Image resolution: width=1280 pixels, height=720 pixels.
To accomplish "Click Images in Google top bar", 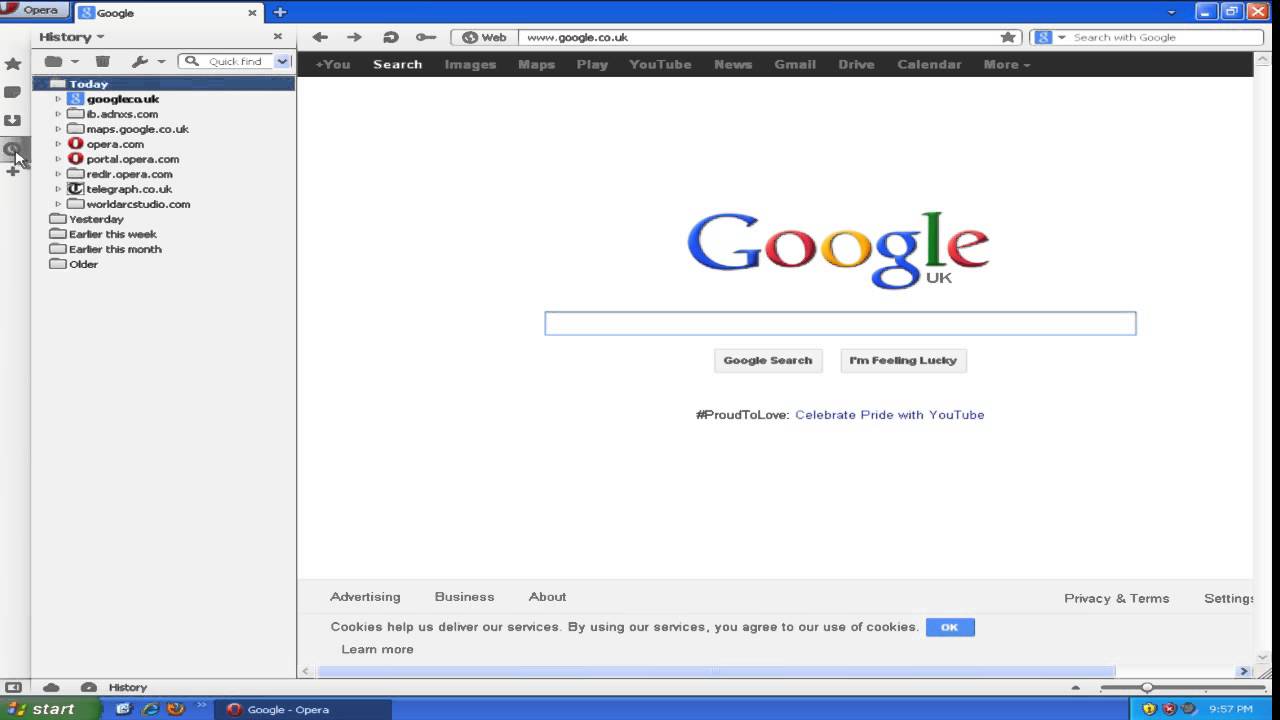I will [470, 64].
